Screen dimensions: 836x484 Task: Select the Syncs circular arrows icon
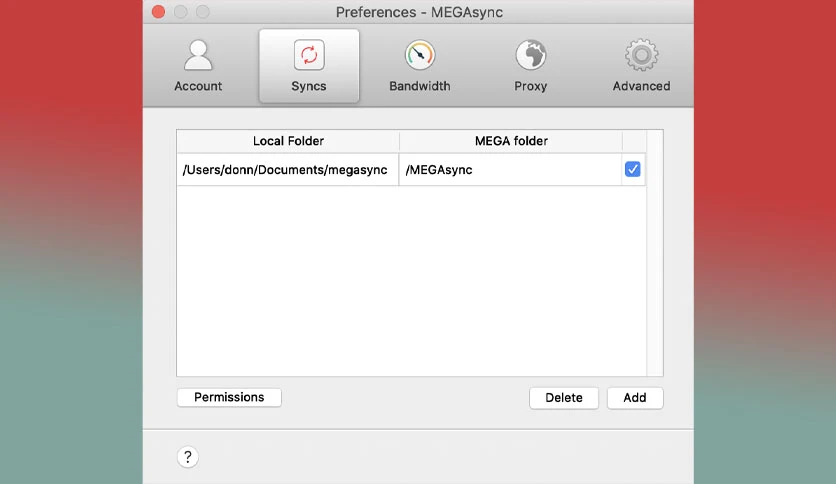309,55
